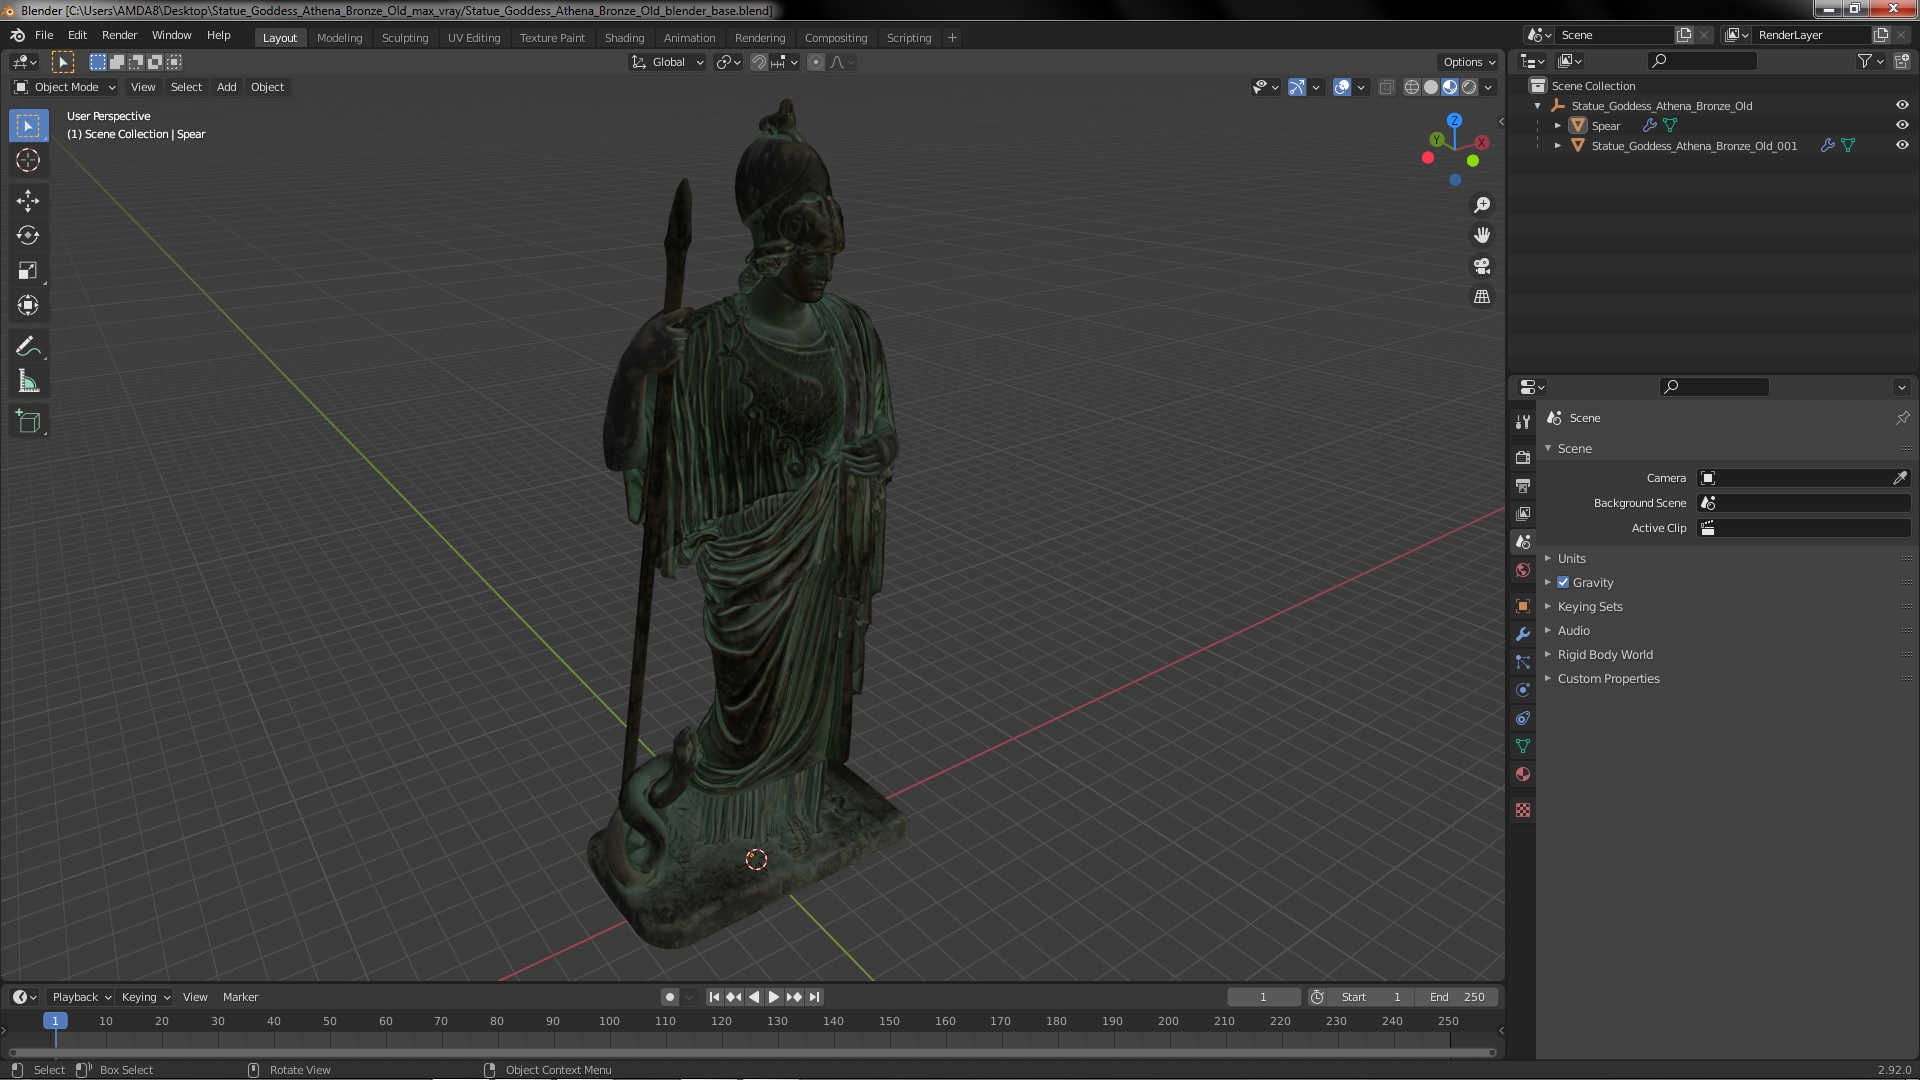Switch to the UV Editing workspace tab
This screenshot has width=1920, height=1080.
coord(474,37)
